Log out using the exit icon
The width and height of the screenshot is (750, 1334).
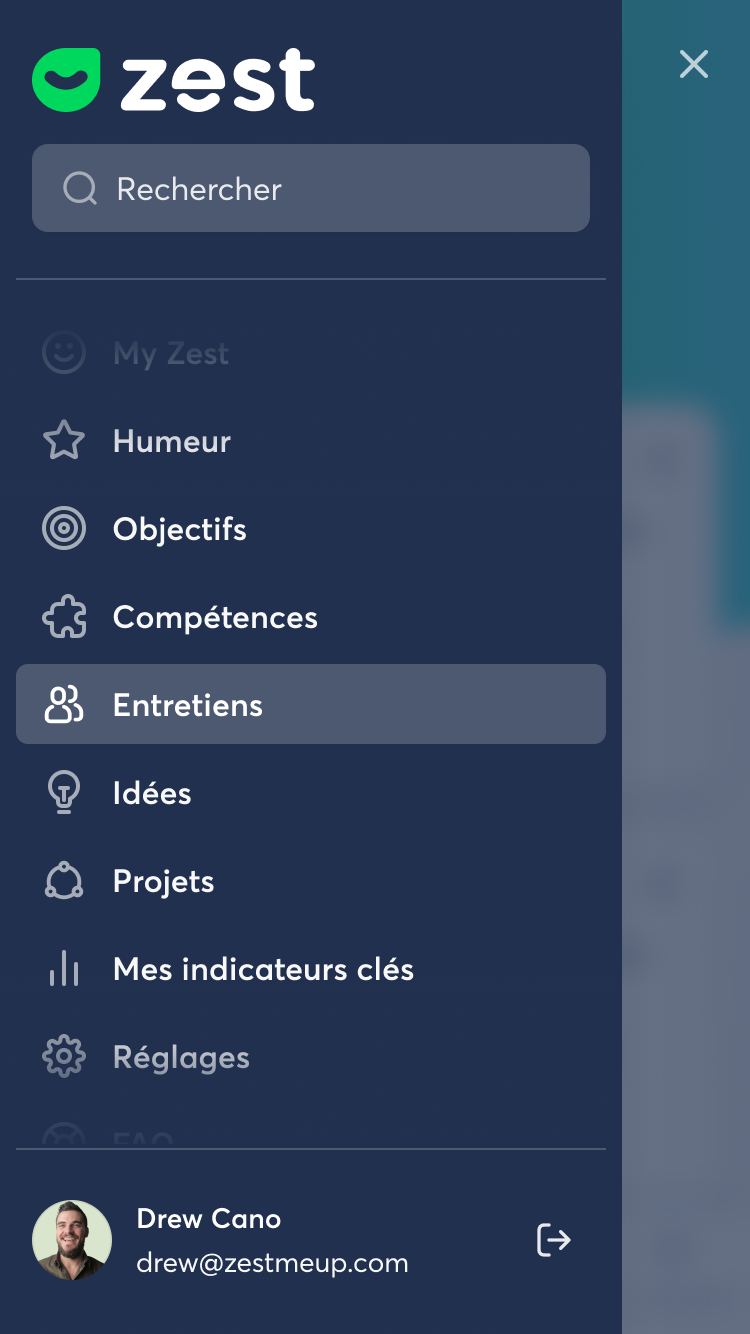553,1240
